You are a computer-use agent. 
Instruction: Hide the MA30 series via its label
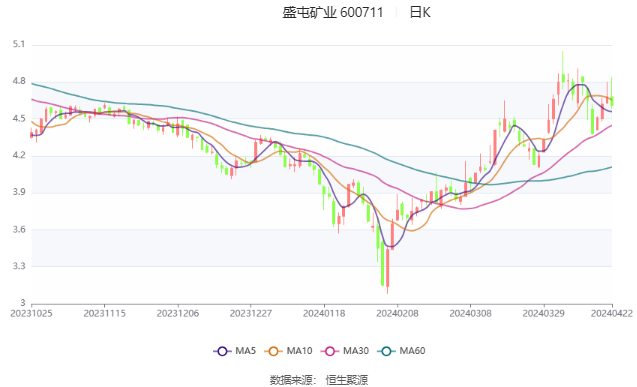(x=356, y=351)
